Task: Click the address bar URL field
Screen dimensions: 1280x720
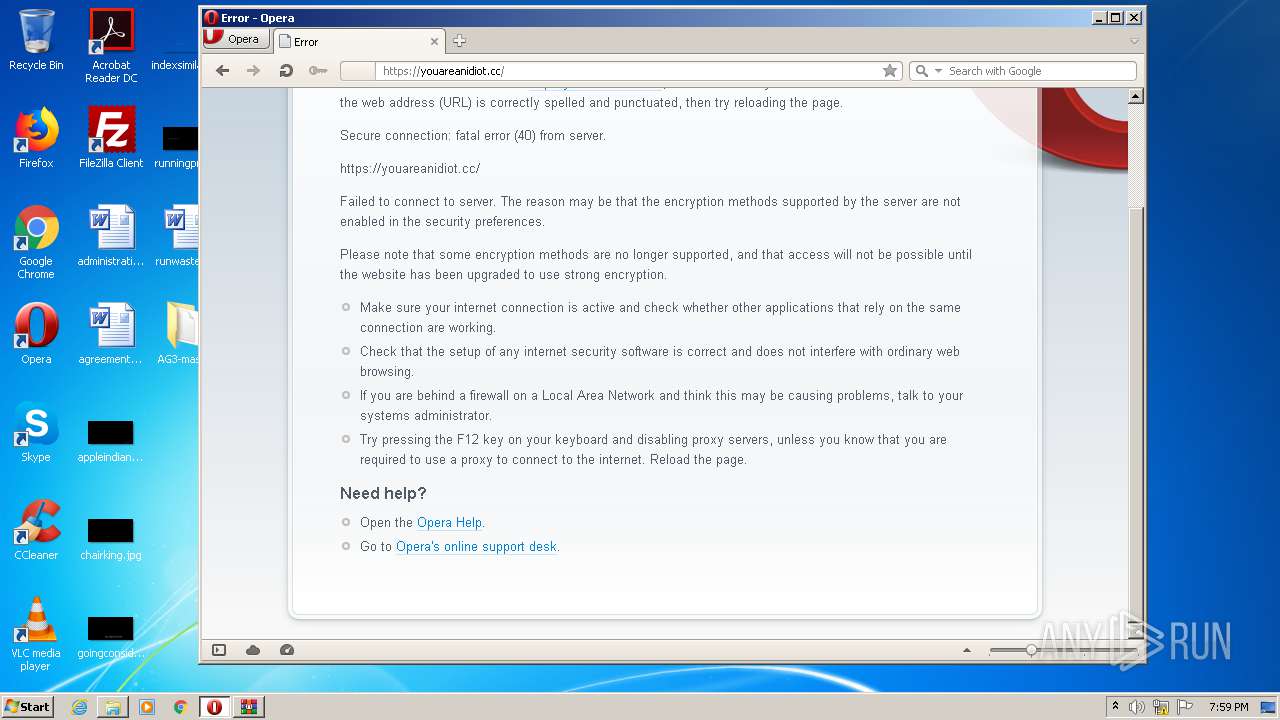Action: pos(628,71)
